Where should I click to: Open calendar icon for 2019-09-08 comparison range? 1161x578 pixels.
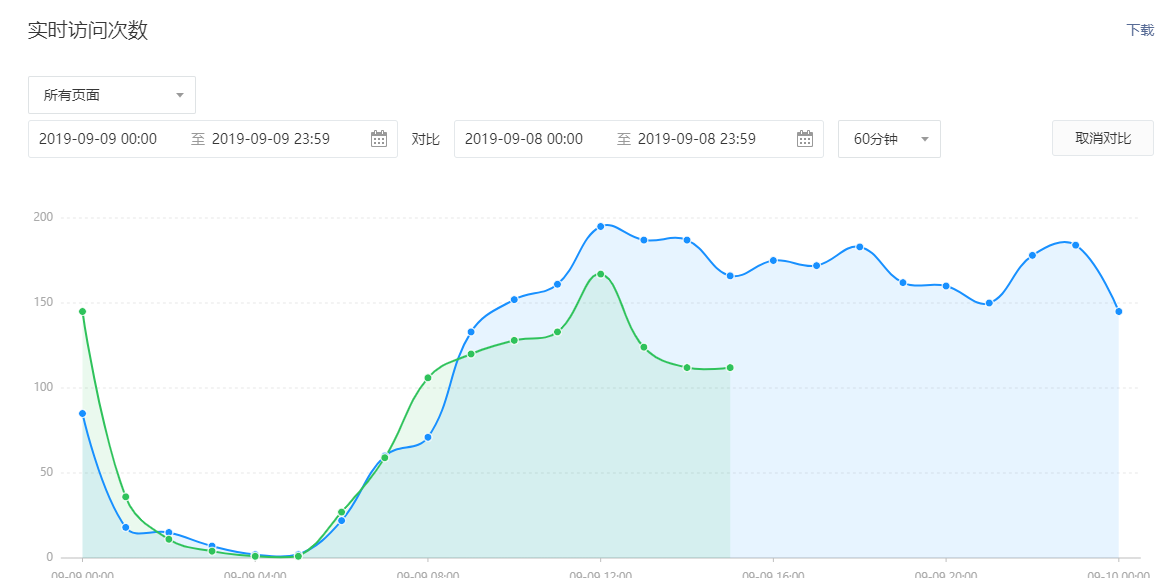coord(805,139)
